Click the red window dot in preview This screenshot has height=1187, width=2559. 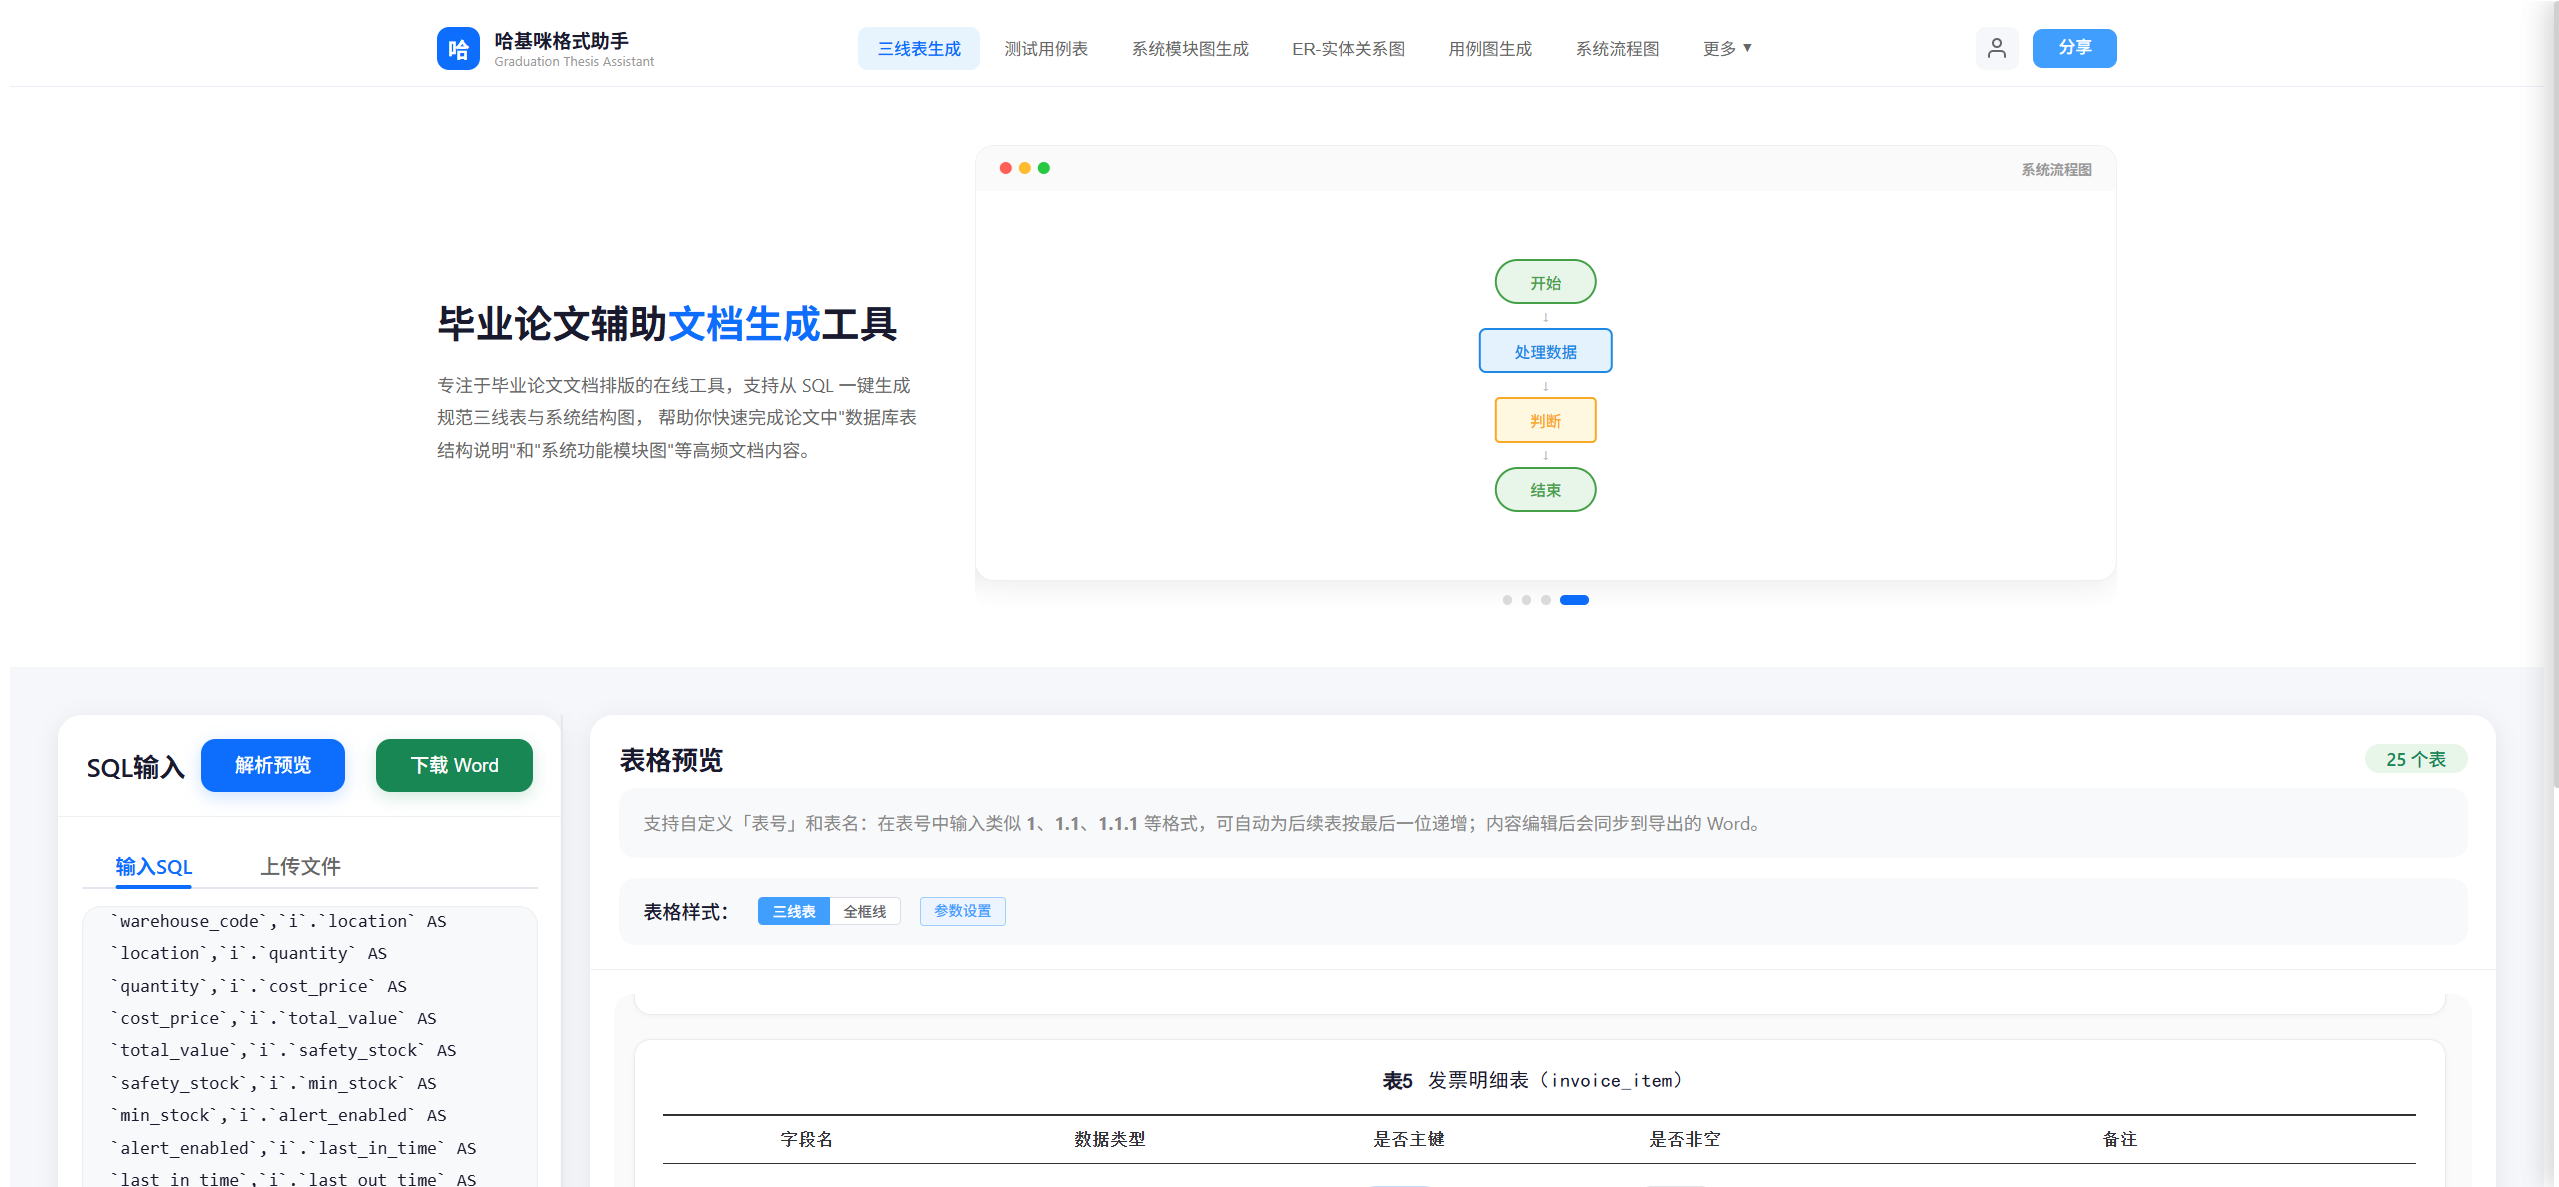pyautogui.click(x=1005, y=168)
